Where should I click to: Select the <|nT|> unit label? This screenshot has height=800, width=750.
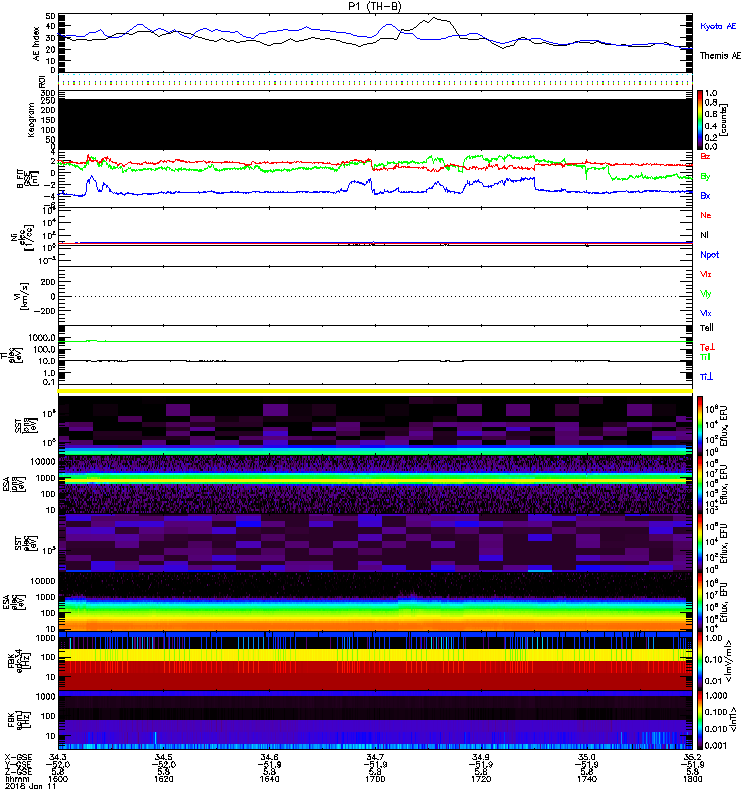pos(735,720)
